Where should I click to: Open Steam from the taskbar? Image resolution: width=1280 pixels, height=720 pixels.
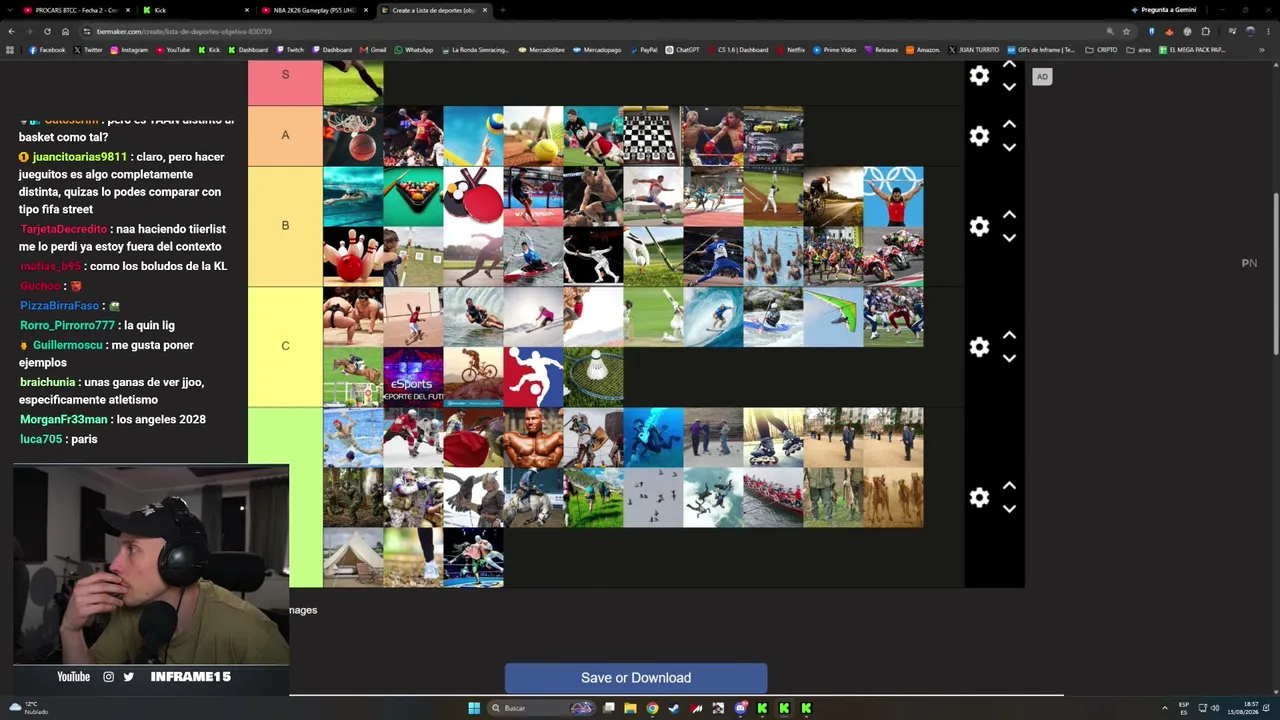point(674,708)
